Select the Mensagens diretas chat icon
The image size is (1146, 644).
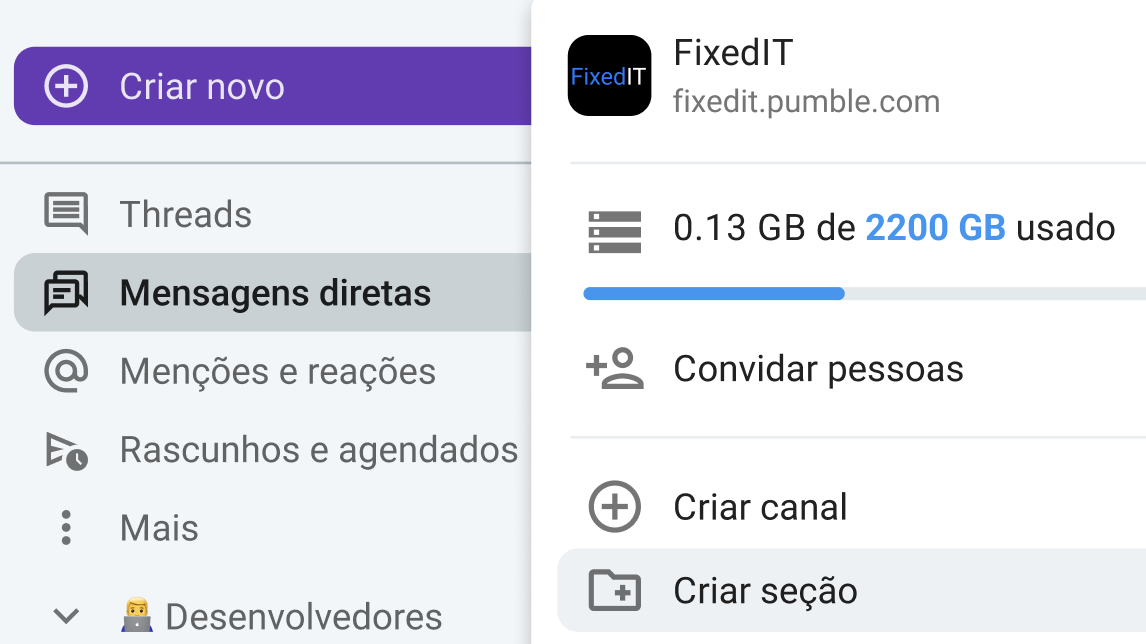click(66, 293)
